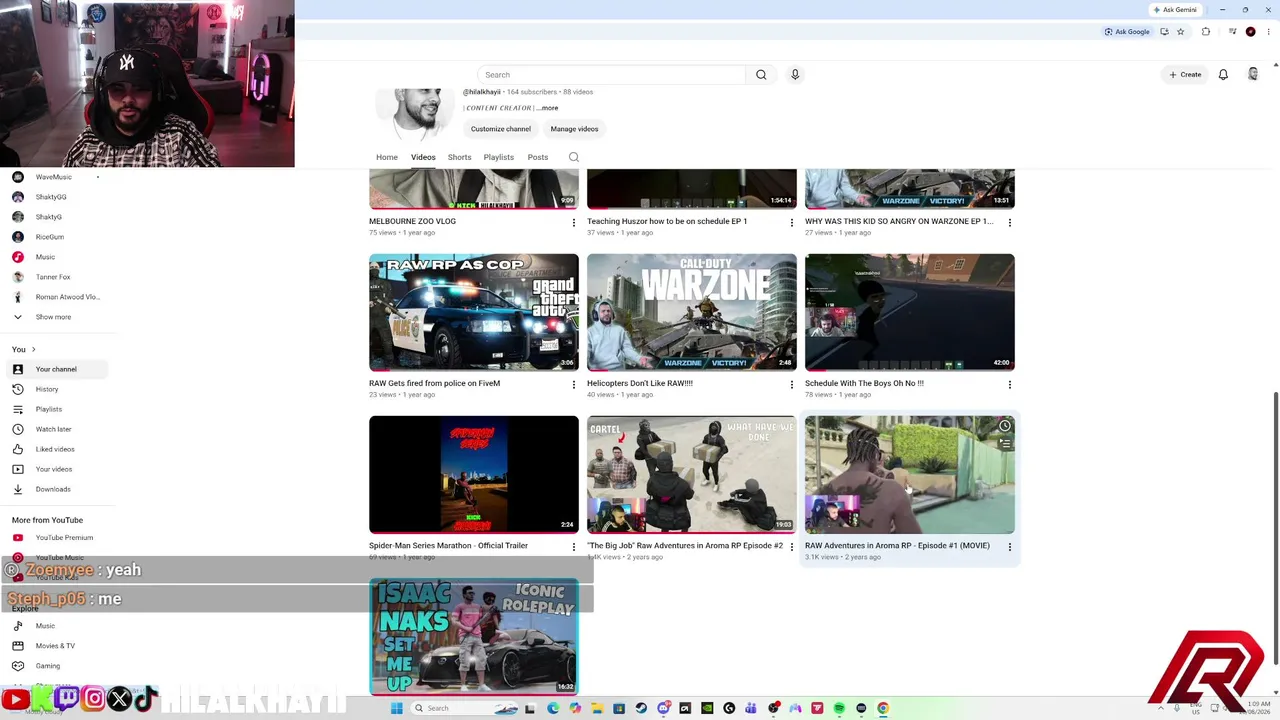The image size is (1280, 720).
Task: Bookmark this page with the star icon
Action: (1181, 32)
